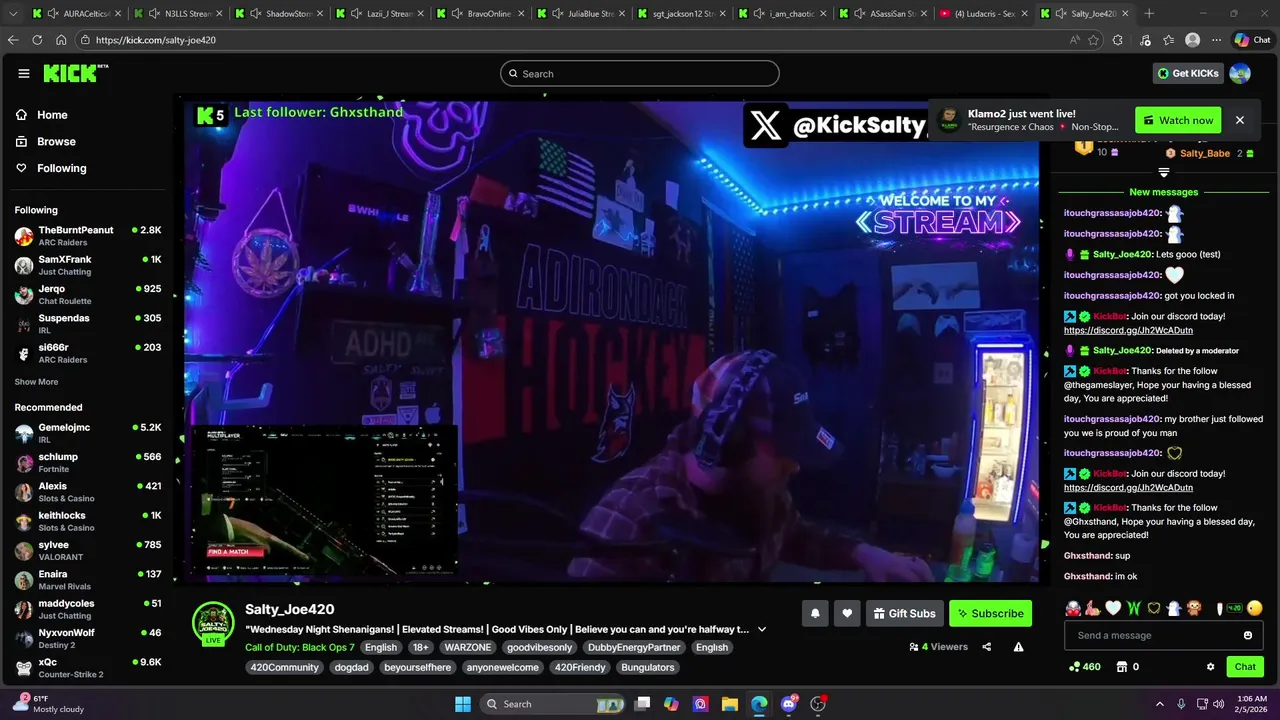
Task: Click the browser refresh button
Action: pyautogui.click(x=37, y=40)
